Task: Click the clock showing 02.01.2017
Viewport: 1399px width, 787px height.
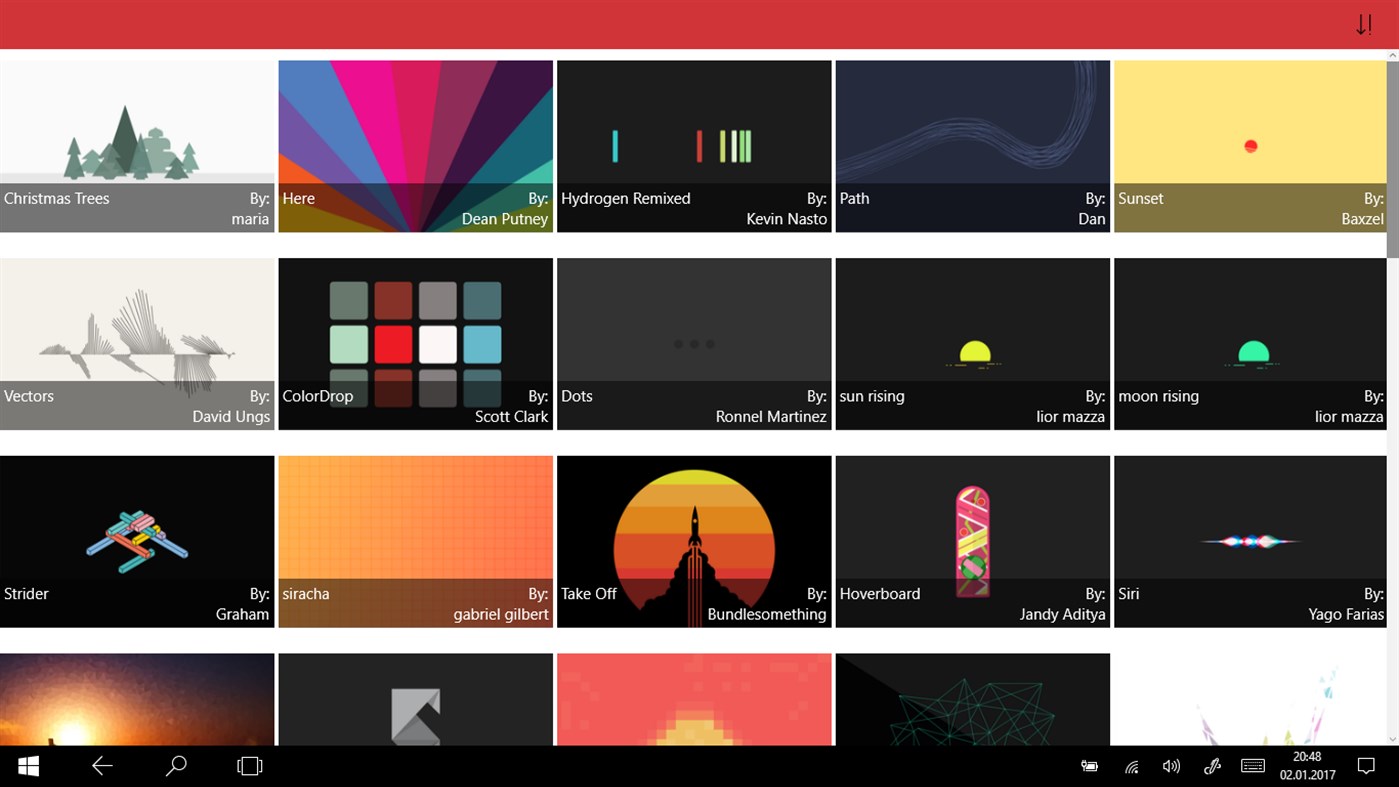Action: click(x=1306, y=765)
